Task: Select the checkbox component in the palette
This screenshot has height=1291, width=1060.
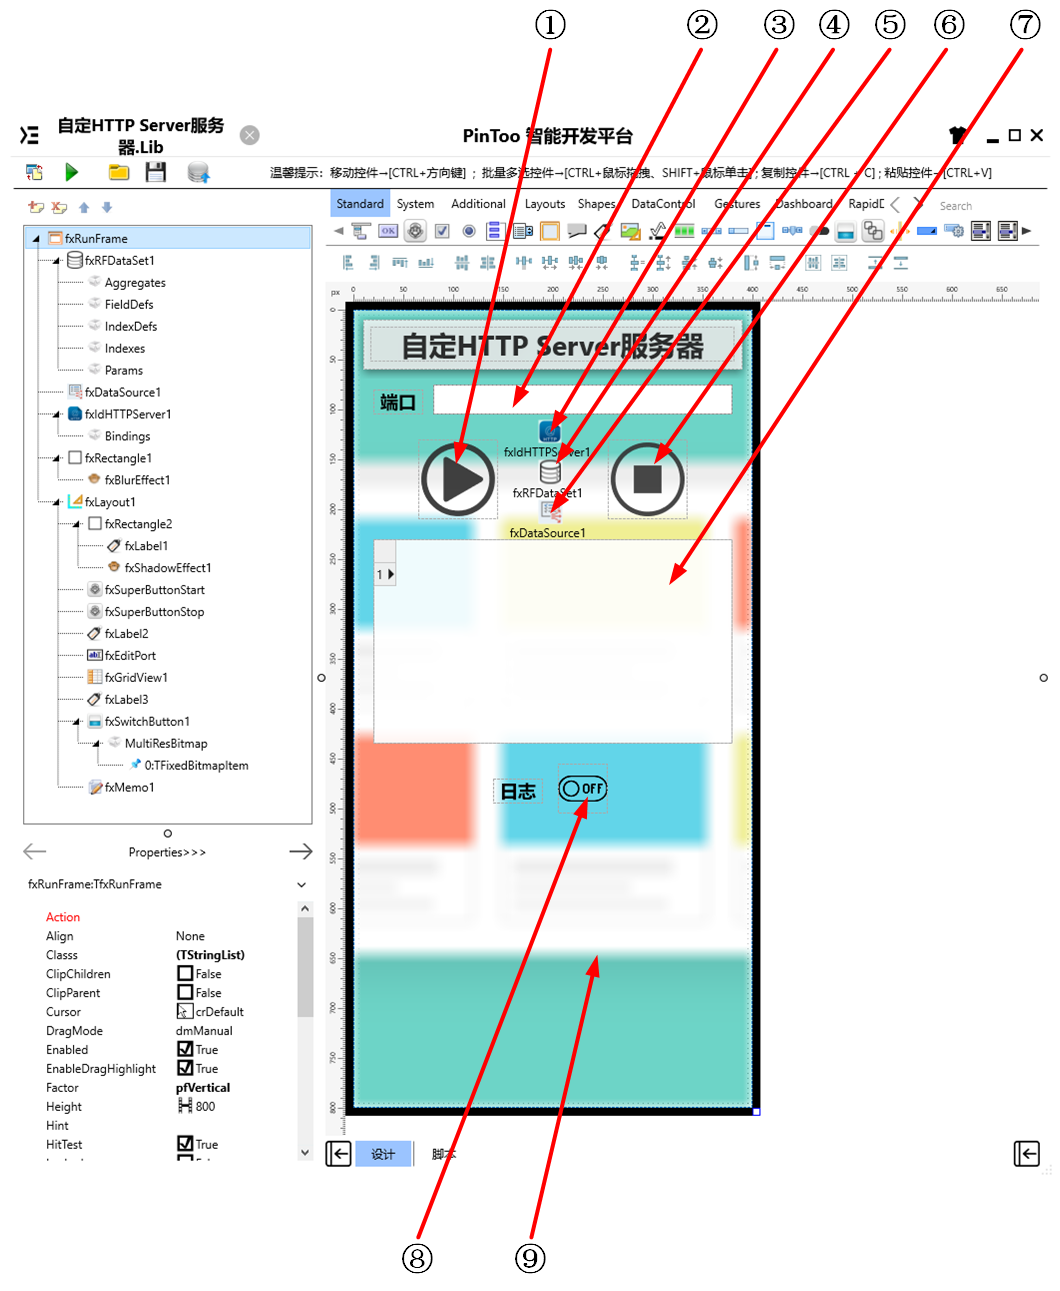Action: pyautogui.click(x=442, y=231)
